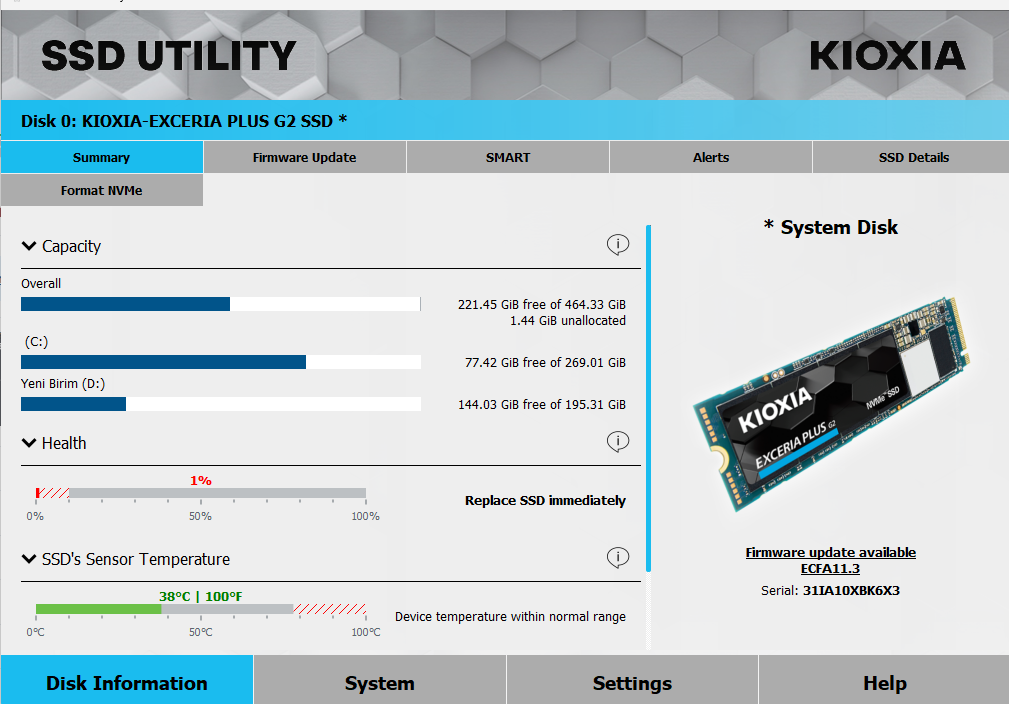Click the 'Device temperature within normal range' text

coord(510,616)
